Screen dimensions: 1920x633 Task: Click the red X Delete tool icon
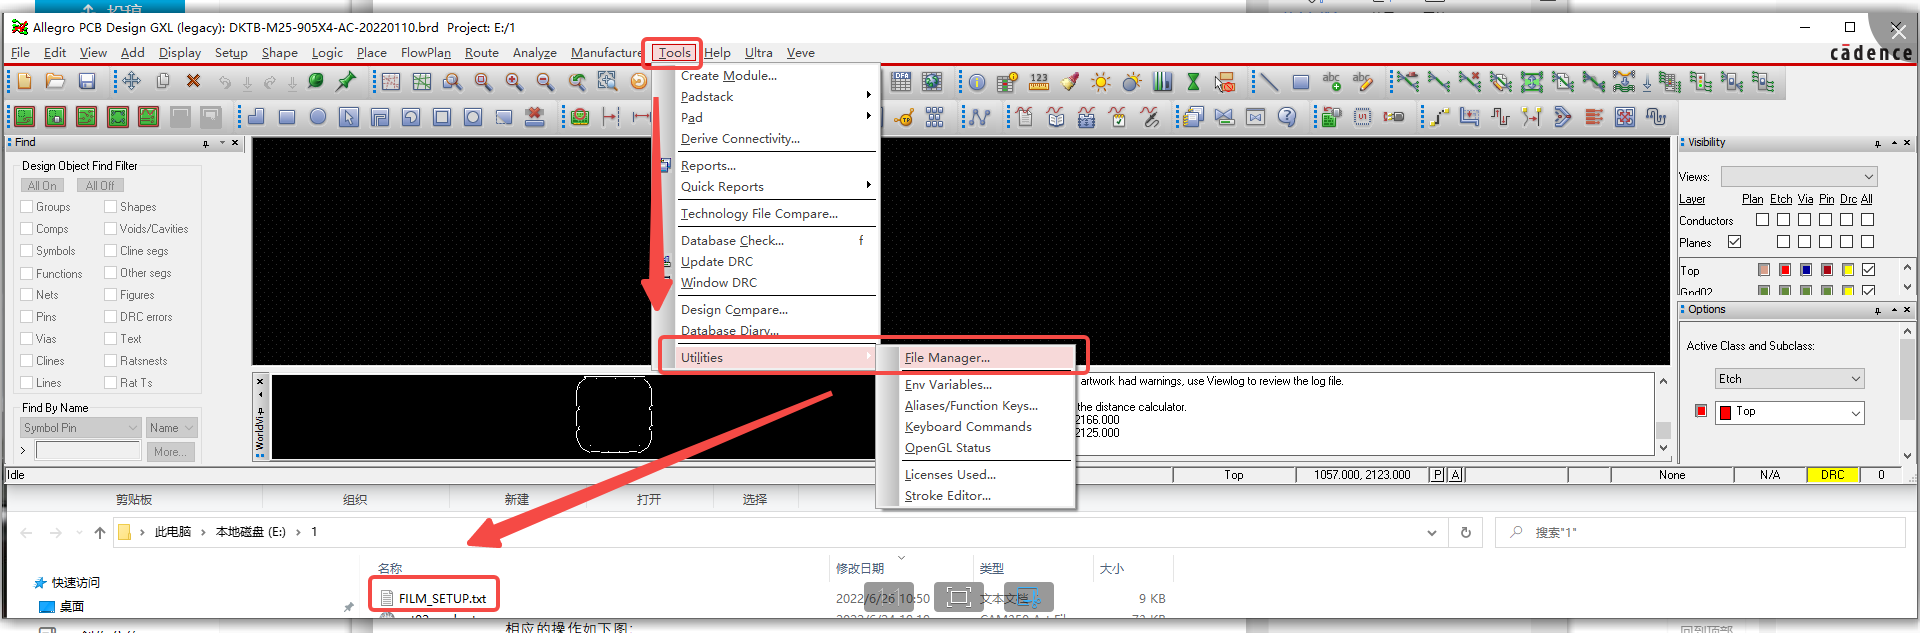(x=194, y=82)
